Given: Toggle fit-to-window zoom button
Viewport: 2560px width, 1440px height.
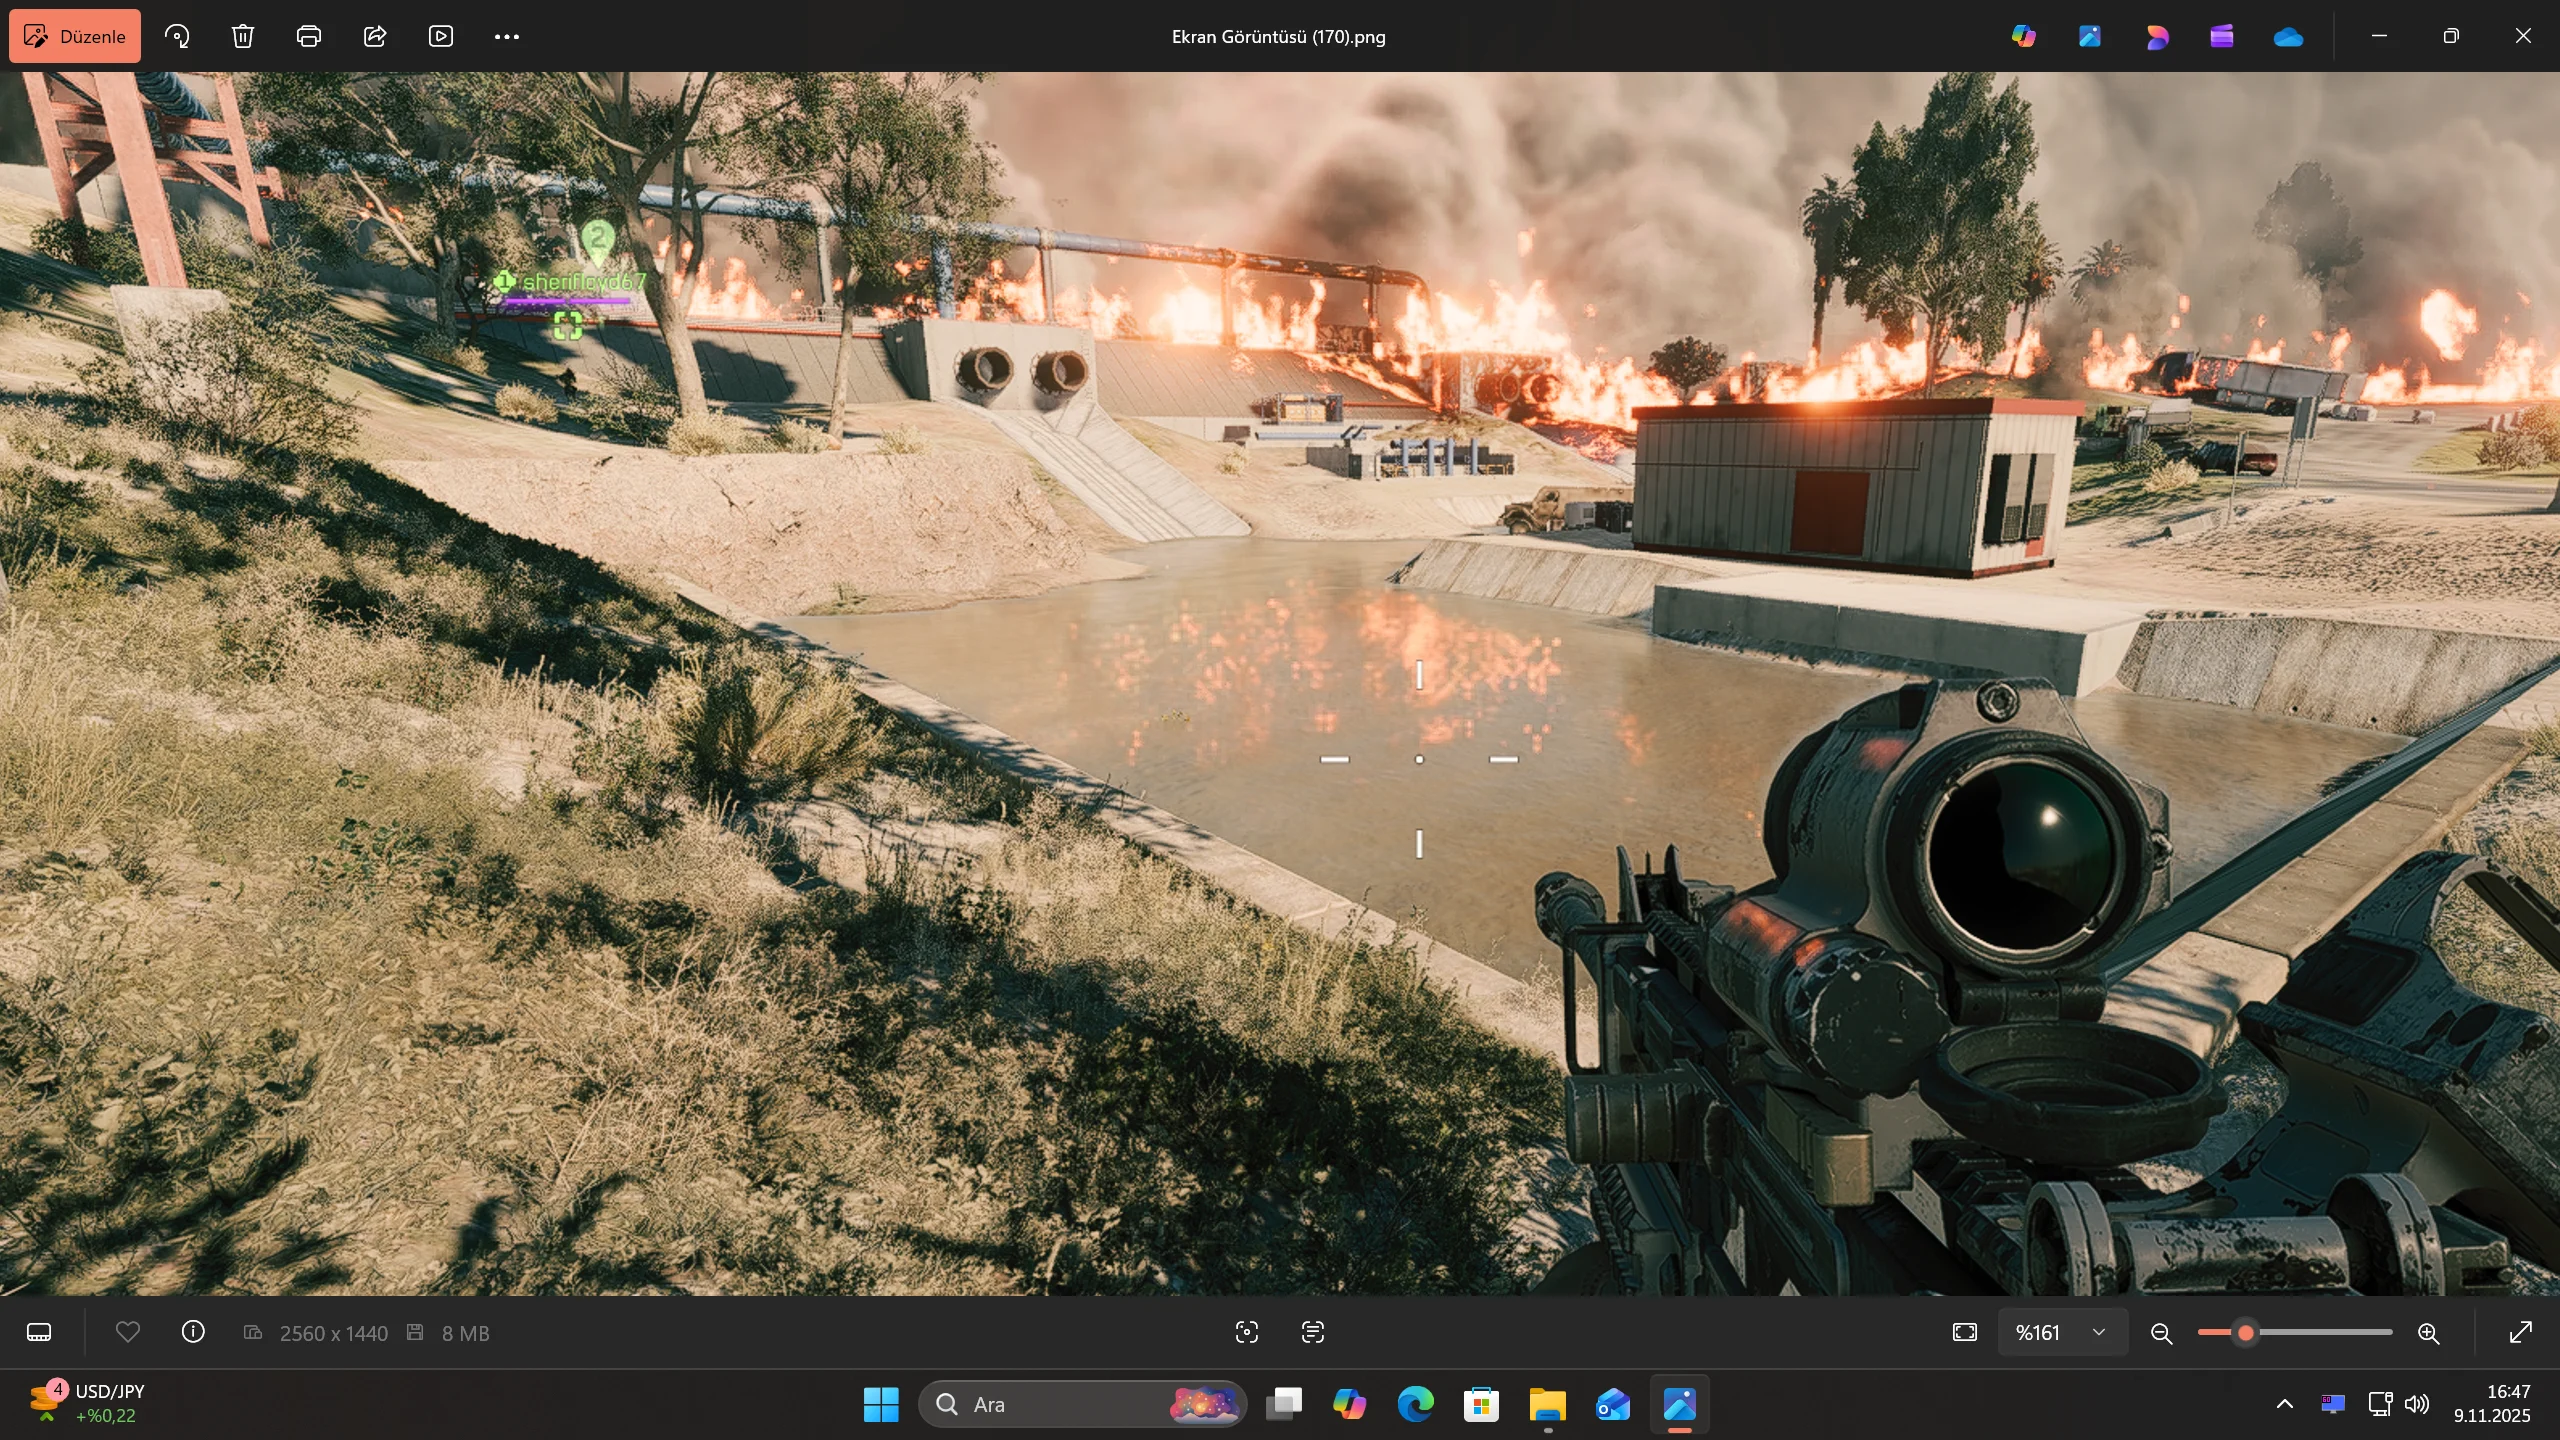Looking at the screenshot, I should [1965, 1332].
